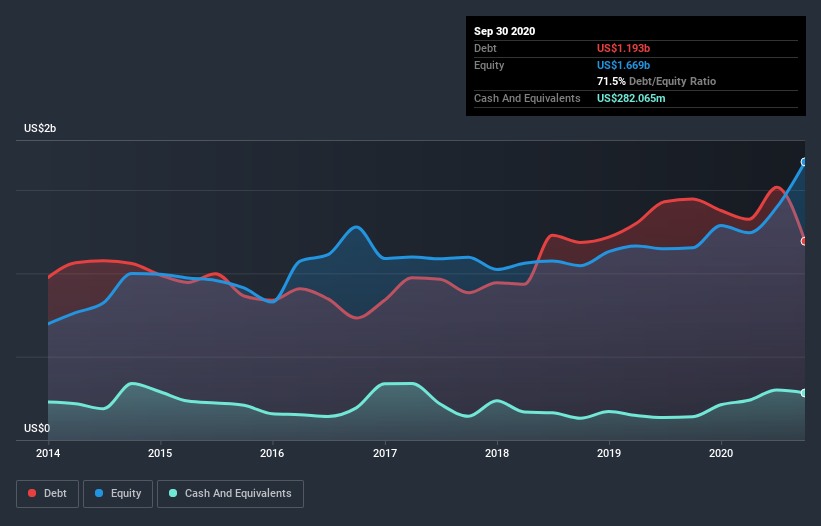
Task: Click the 2016 axis label
Action: pyautogui.click(x=272, y=453)
